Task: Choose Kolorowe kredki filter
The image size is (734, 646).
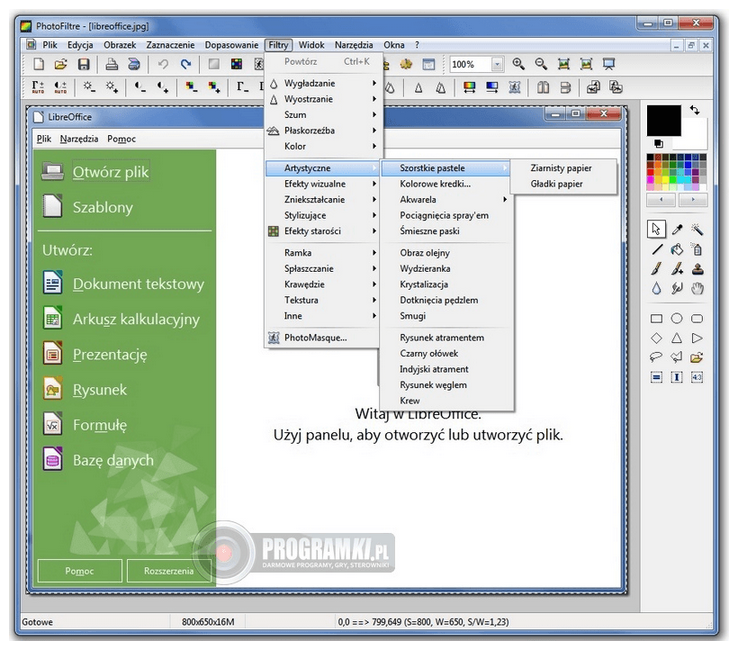Action: point(447,184)
